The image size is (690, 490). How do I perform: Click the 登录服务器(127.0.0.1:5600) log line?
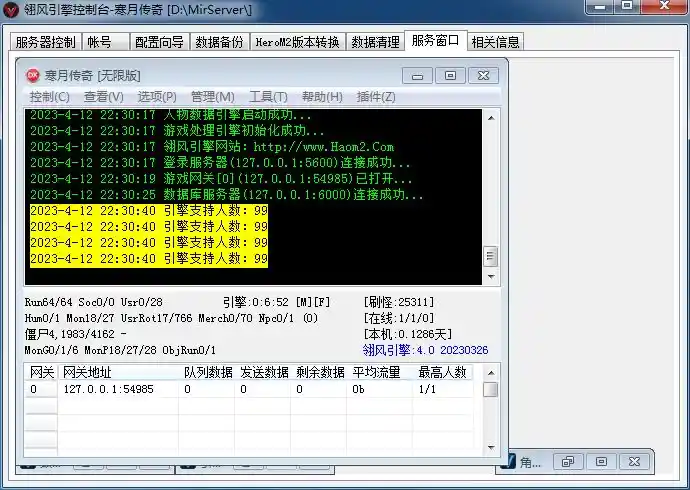tap(220, 163)
